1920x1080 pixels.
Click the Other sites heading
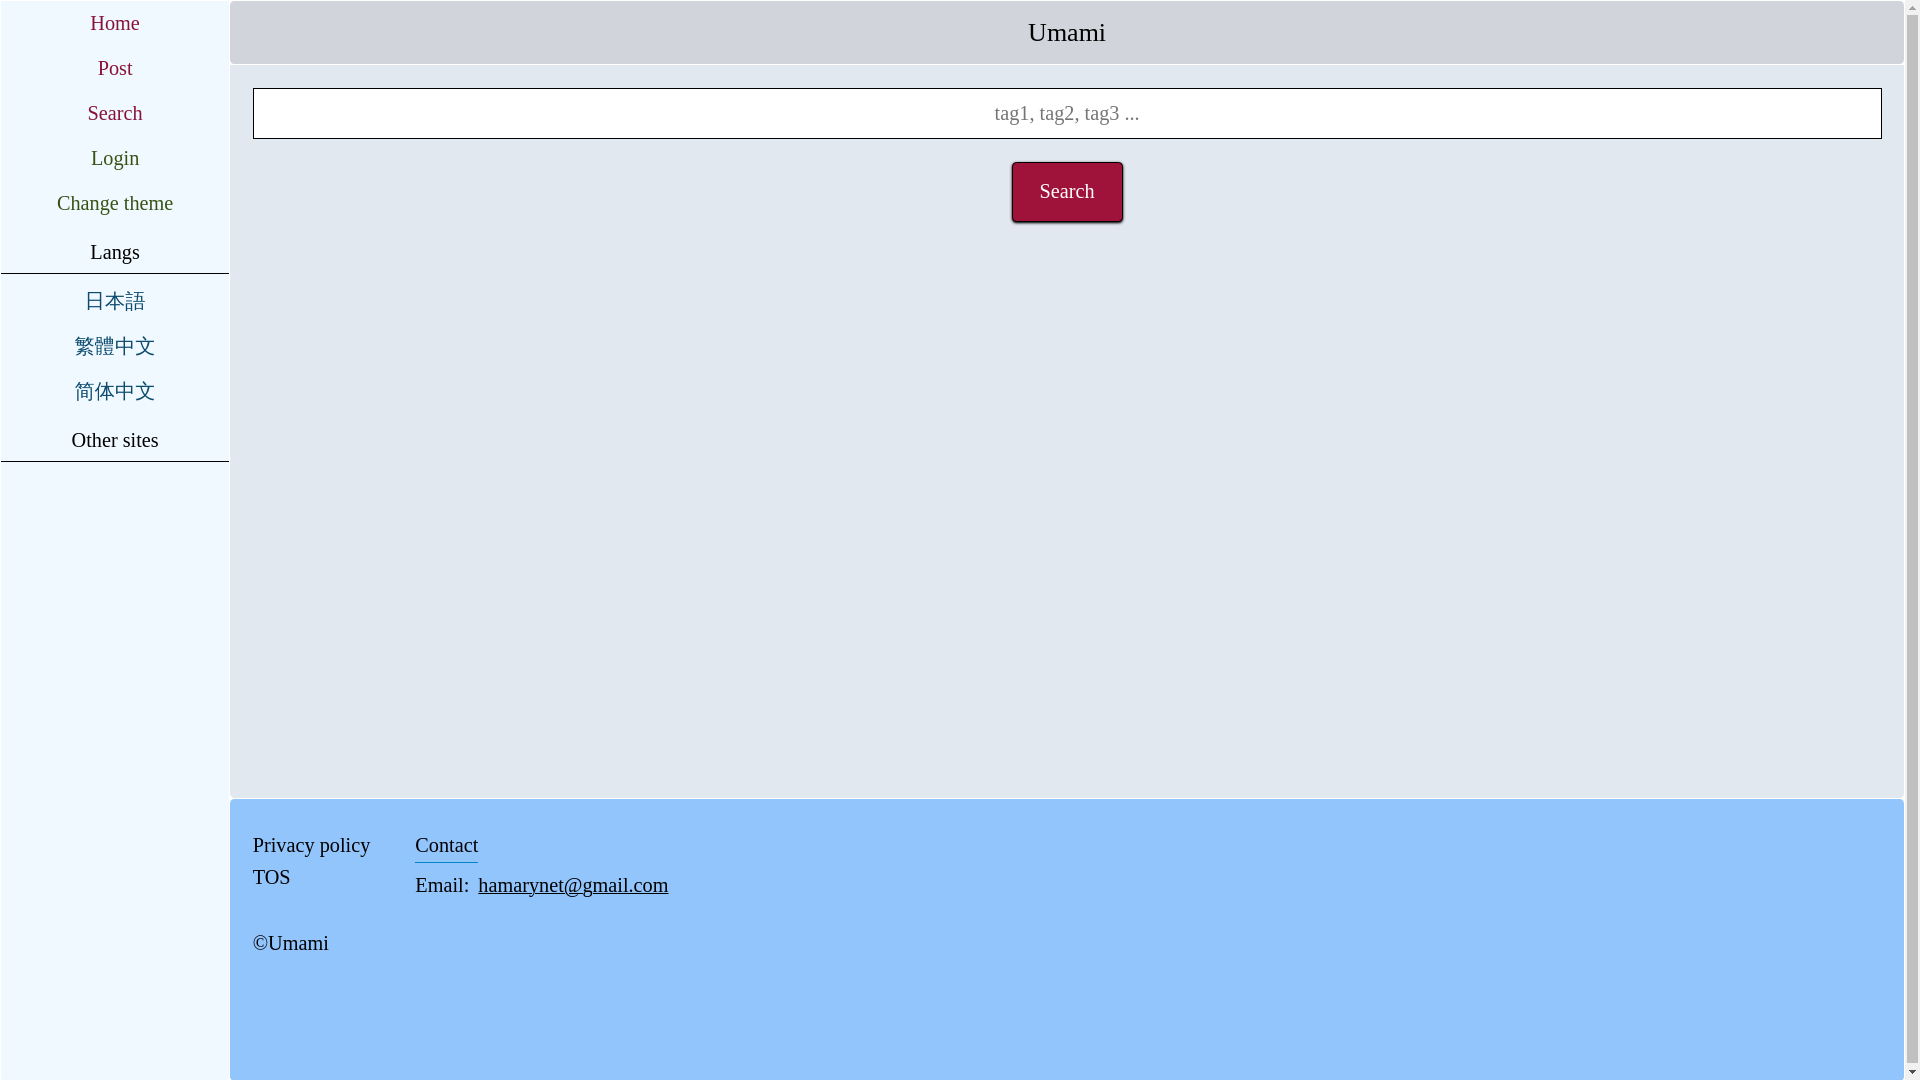click(114, 440)
